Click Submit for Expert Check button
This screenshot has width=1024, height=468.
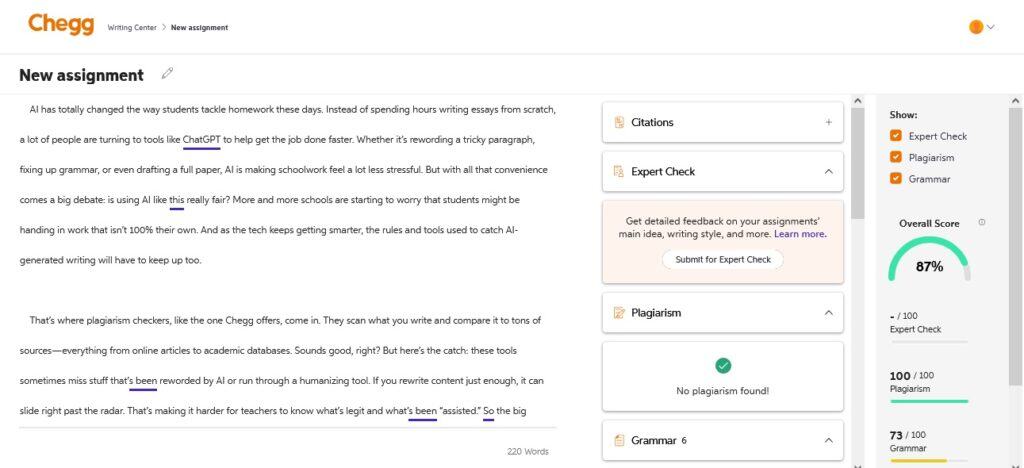point(723,259)
